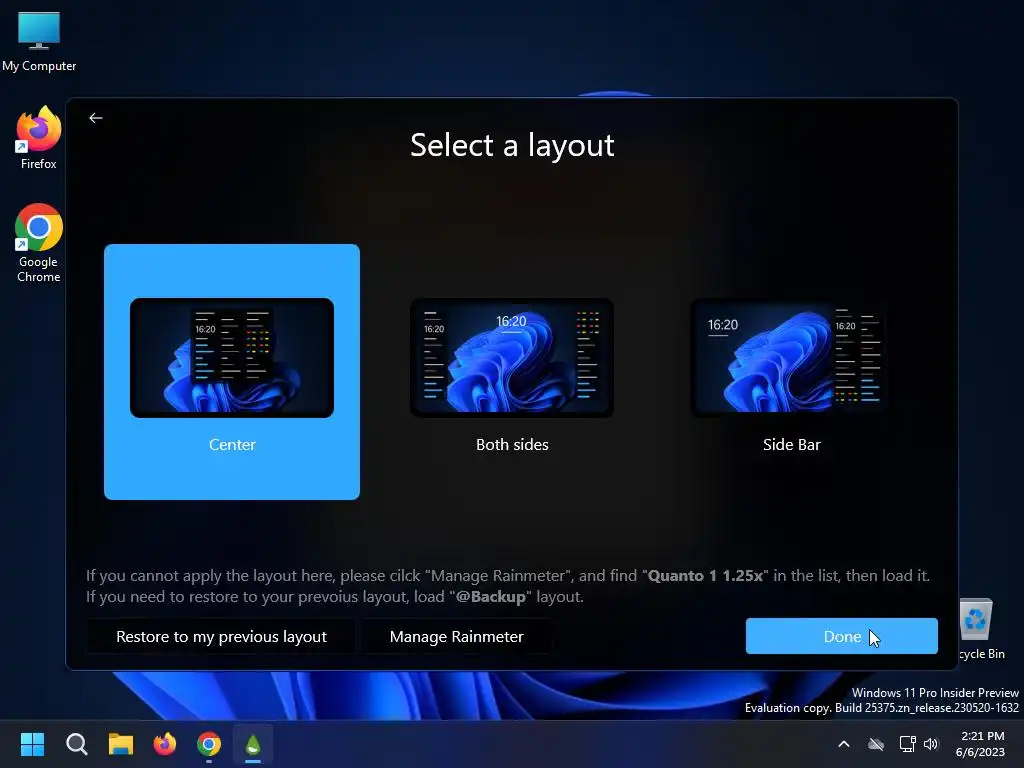Image resolution: width=1024 pixels, height=768 pixels.
Task: Click the Both sides label
Action: click(x=512, y=445)
